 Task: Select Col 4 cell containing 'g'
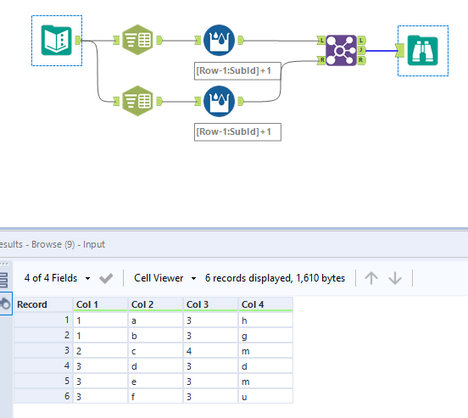tap(265, 335)
